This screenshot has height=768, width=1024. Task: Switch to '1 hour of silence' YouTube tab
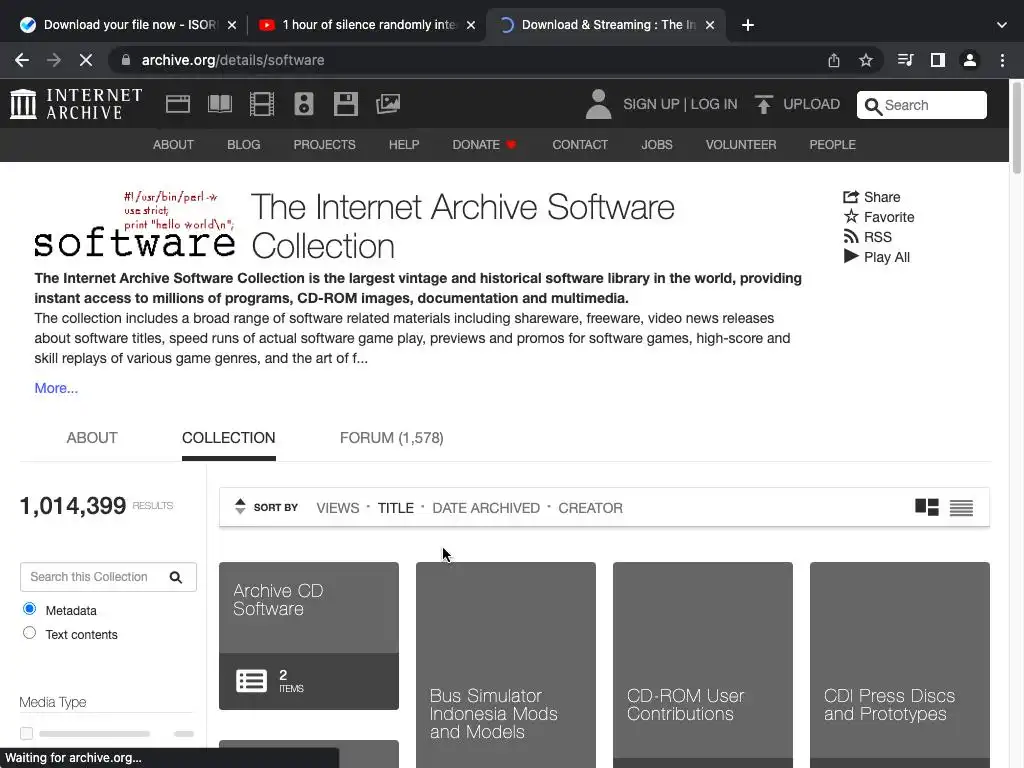click(368, 25)
